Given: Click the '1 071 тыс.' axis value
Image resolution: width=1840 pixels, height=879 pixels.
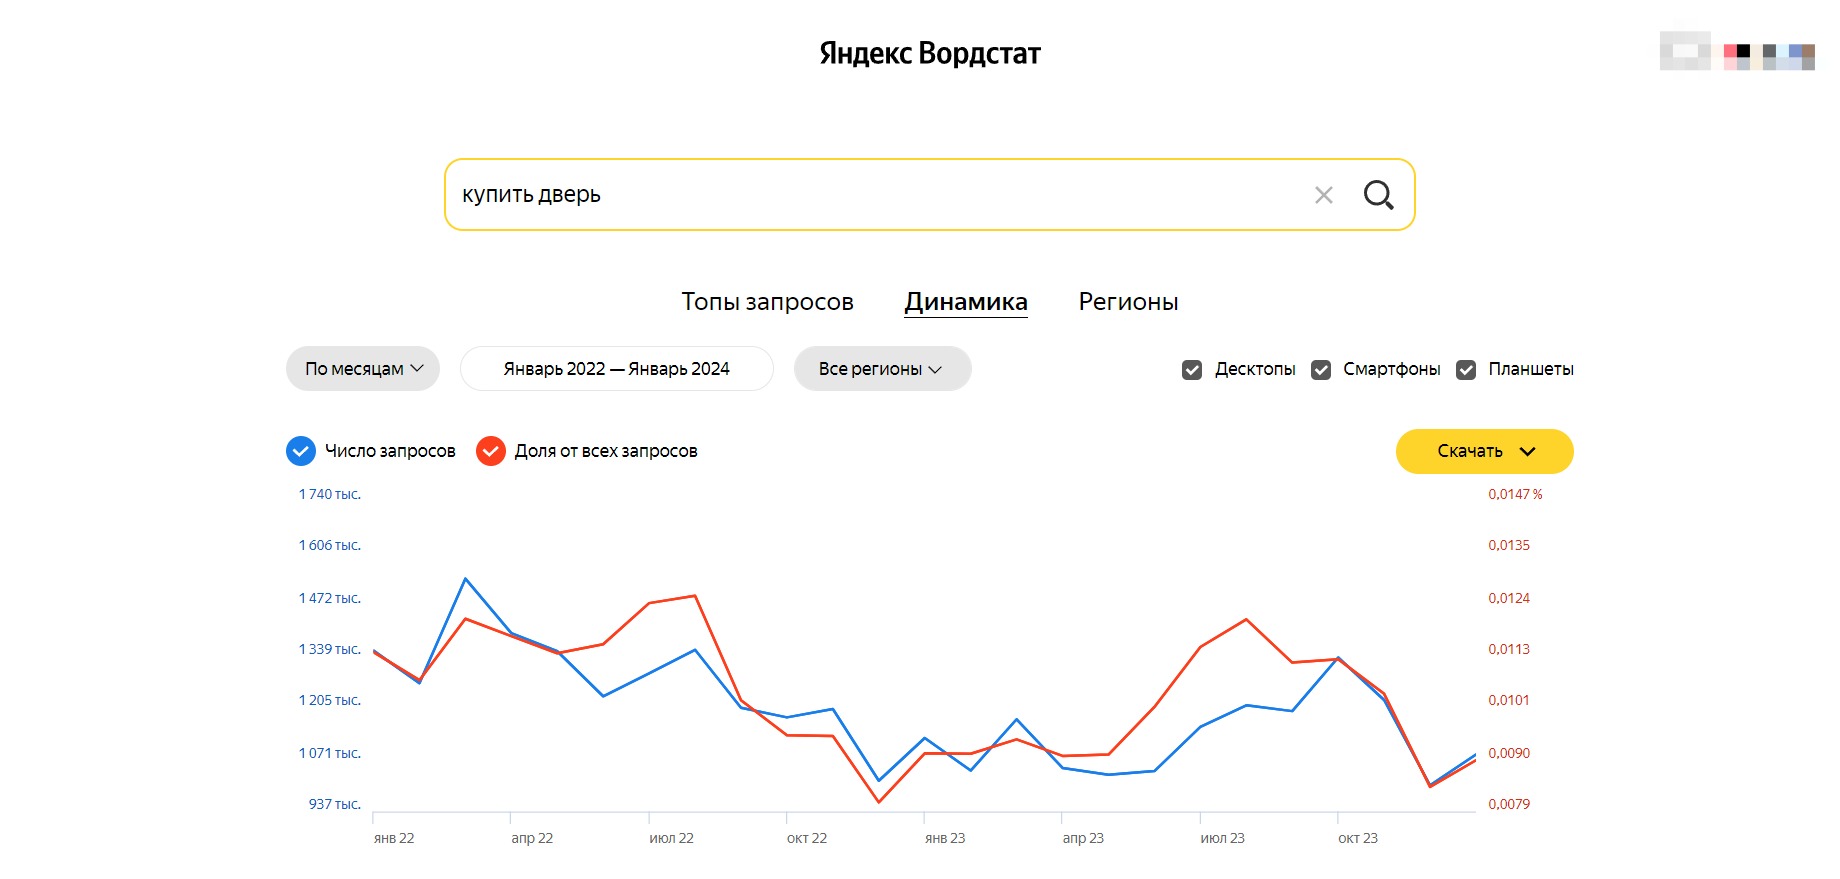Looking at the screenshot, I should [330, 753].
